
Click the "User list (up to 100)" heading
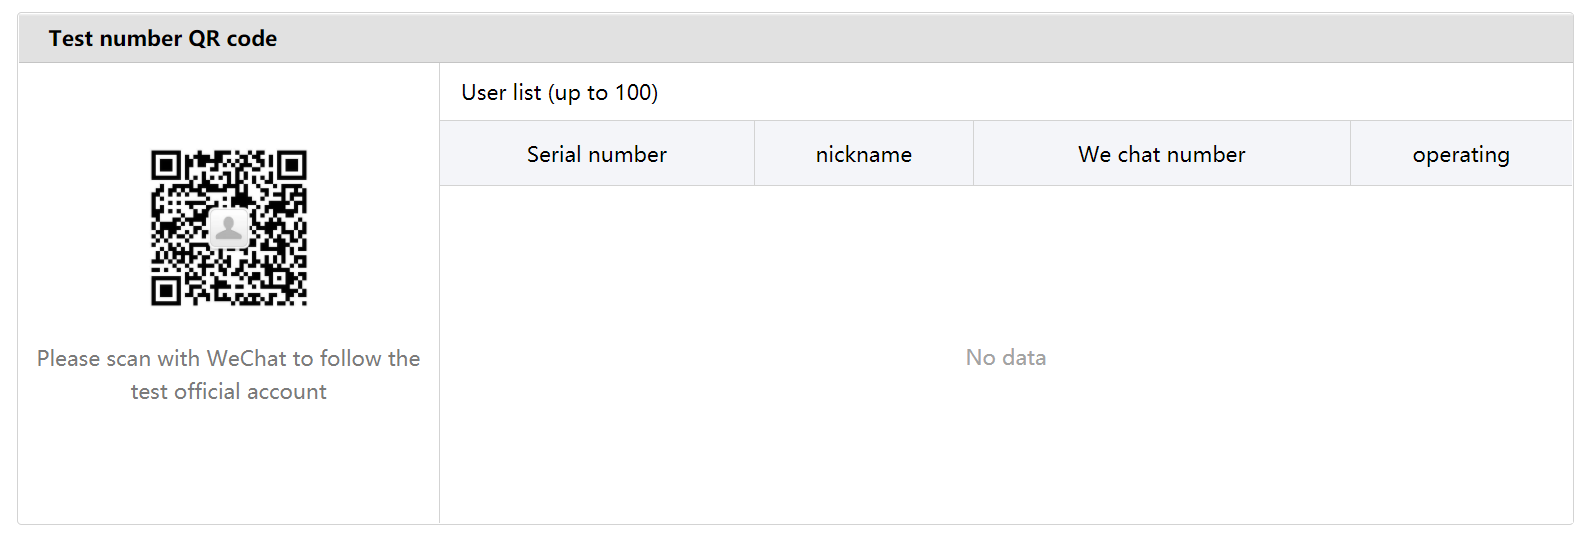[x=560, y=92]
